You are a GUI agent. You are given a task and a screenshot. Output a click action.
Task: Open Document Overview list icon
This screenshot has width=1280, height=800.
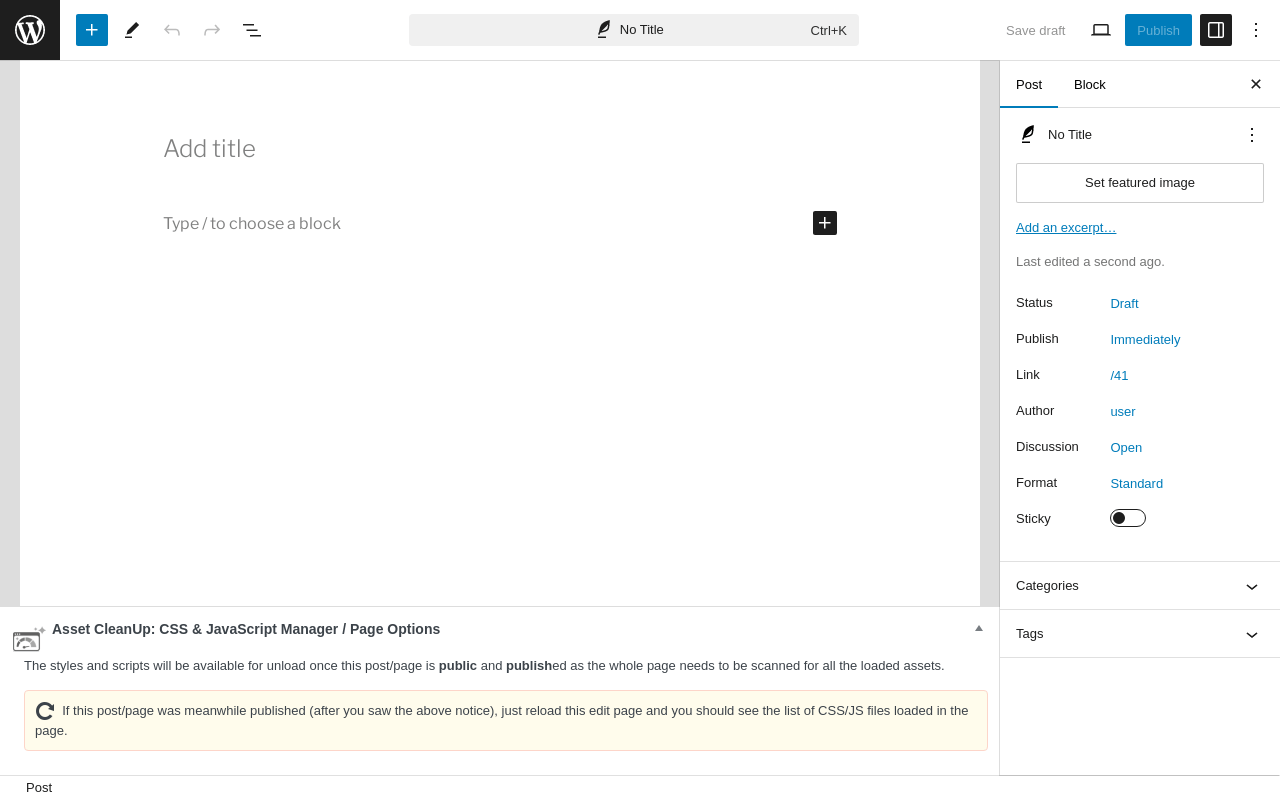click(x=252, y=30)
